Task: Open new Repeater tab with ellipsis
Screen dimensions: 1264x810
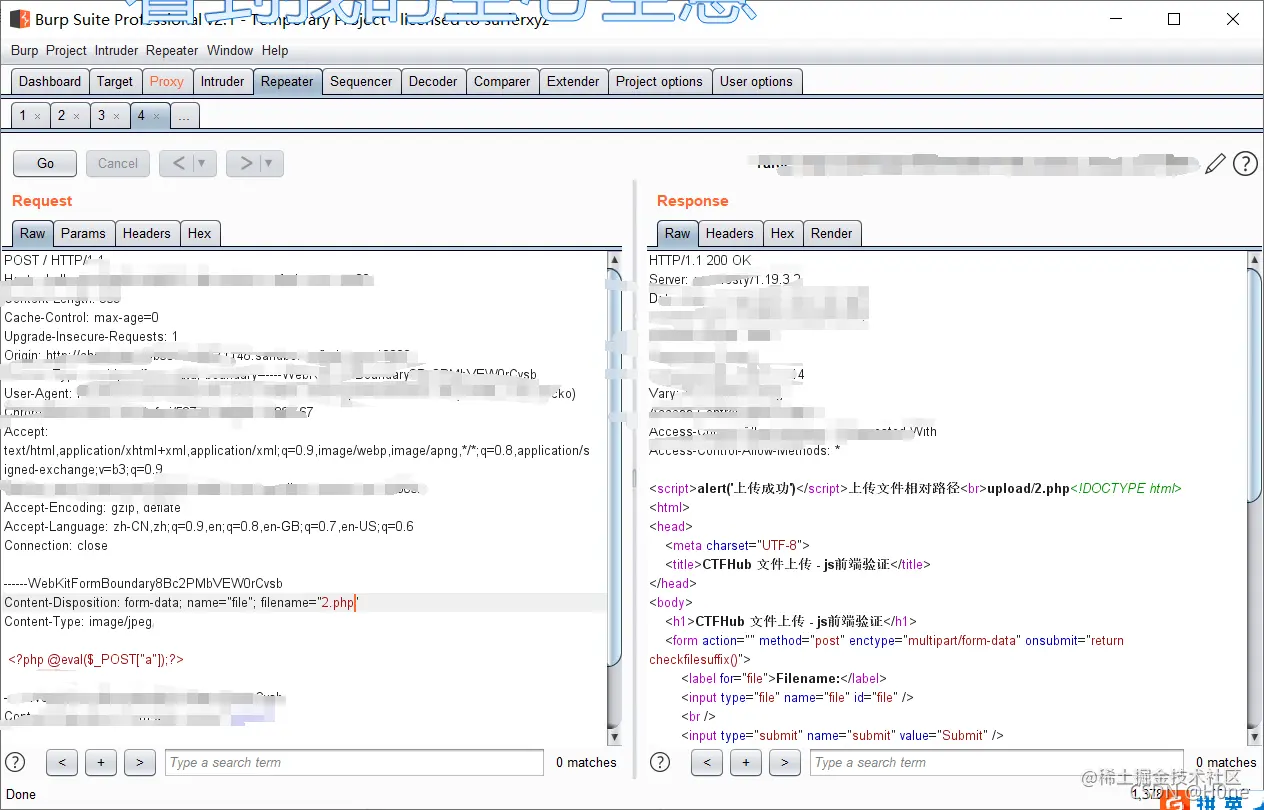Action: click(183, 116)
